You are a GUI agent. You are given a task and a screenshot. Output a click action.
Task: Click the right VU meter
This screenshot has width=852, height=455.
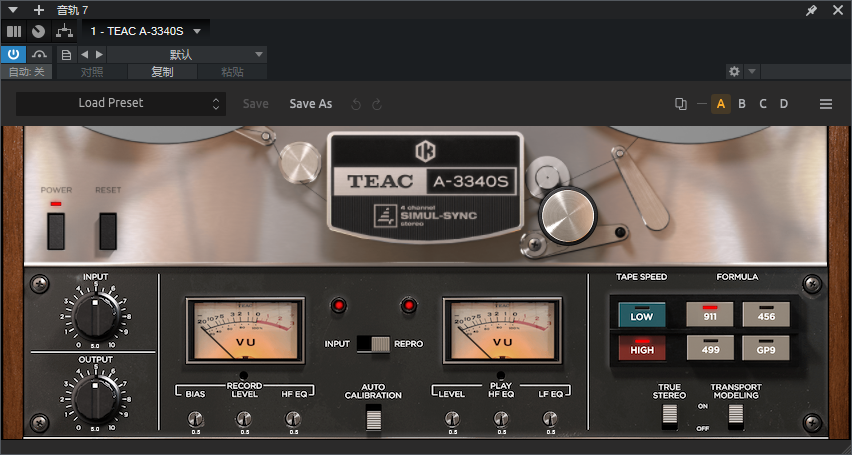pyautogui.click(x=502, y=331)
